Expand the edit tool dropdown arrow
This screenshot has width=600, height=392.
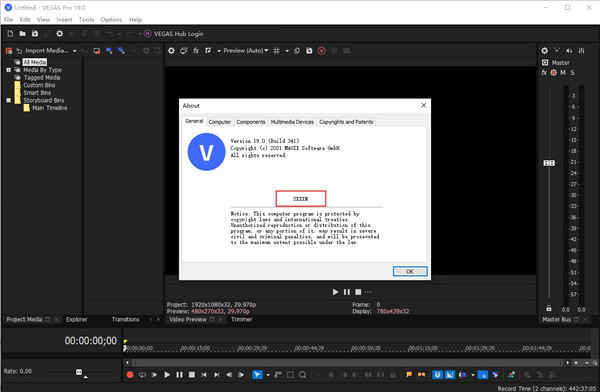click(268, 375)
